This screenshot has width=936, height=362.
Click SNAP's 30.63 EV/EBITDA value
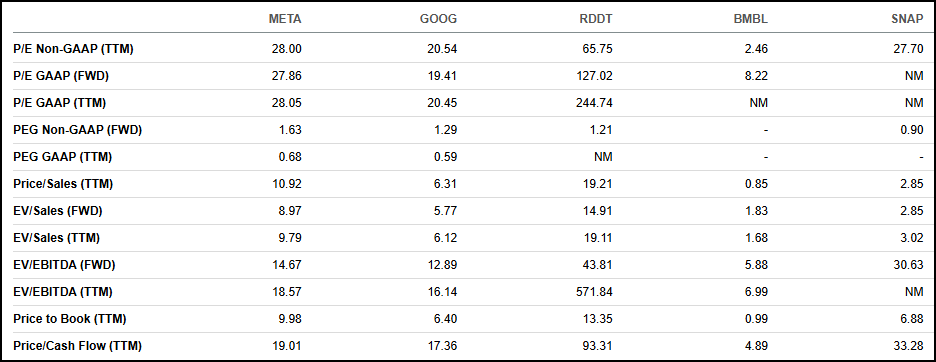[909, 265]
